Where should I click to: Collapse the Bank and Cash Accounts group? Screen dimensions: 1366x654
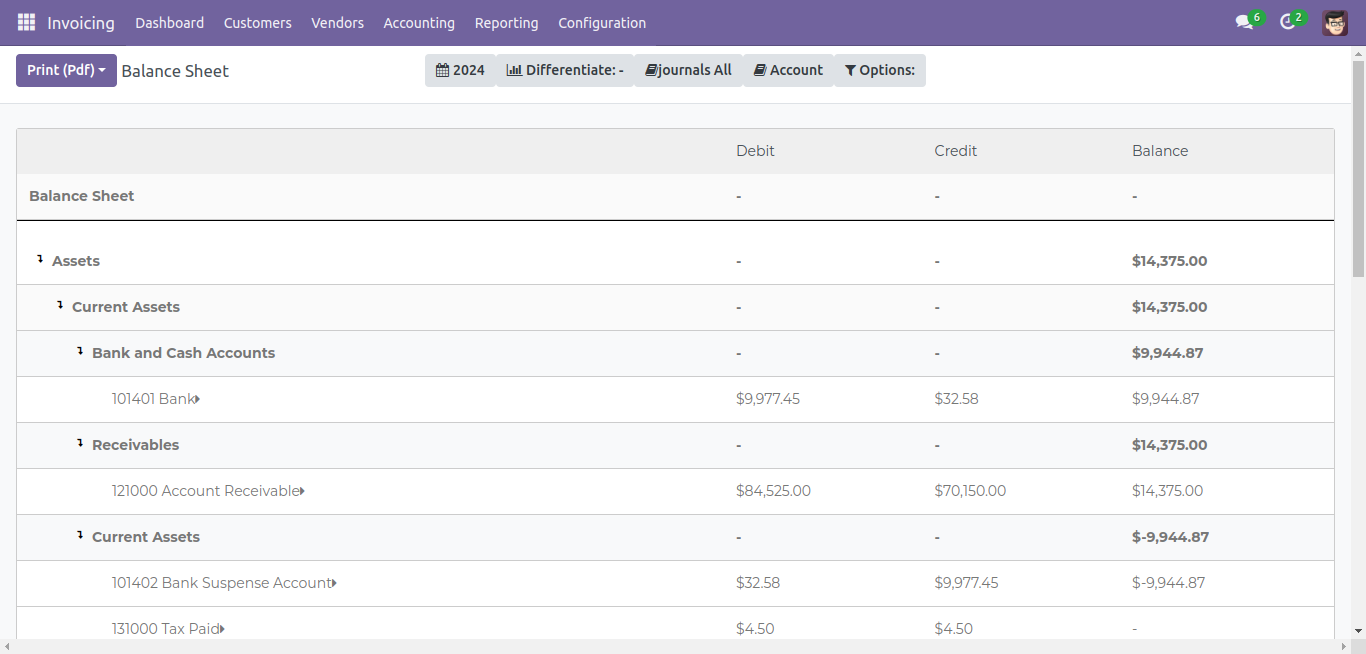click(x=81, y=352)
